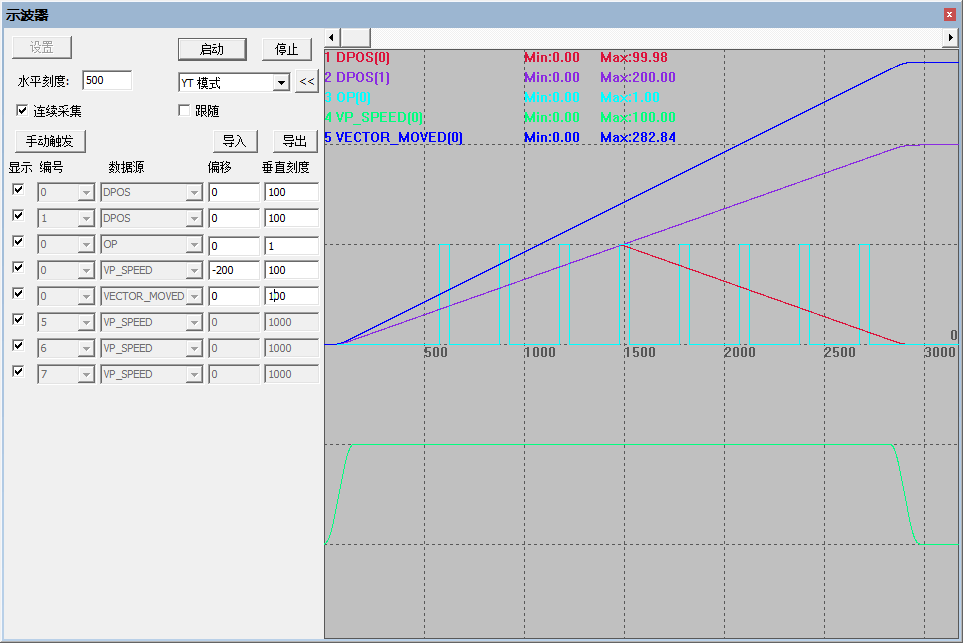Click the 水平刻度 horizontal scale input field

(x=107, y=80)
